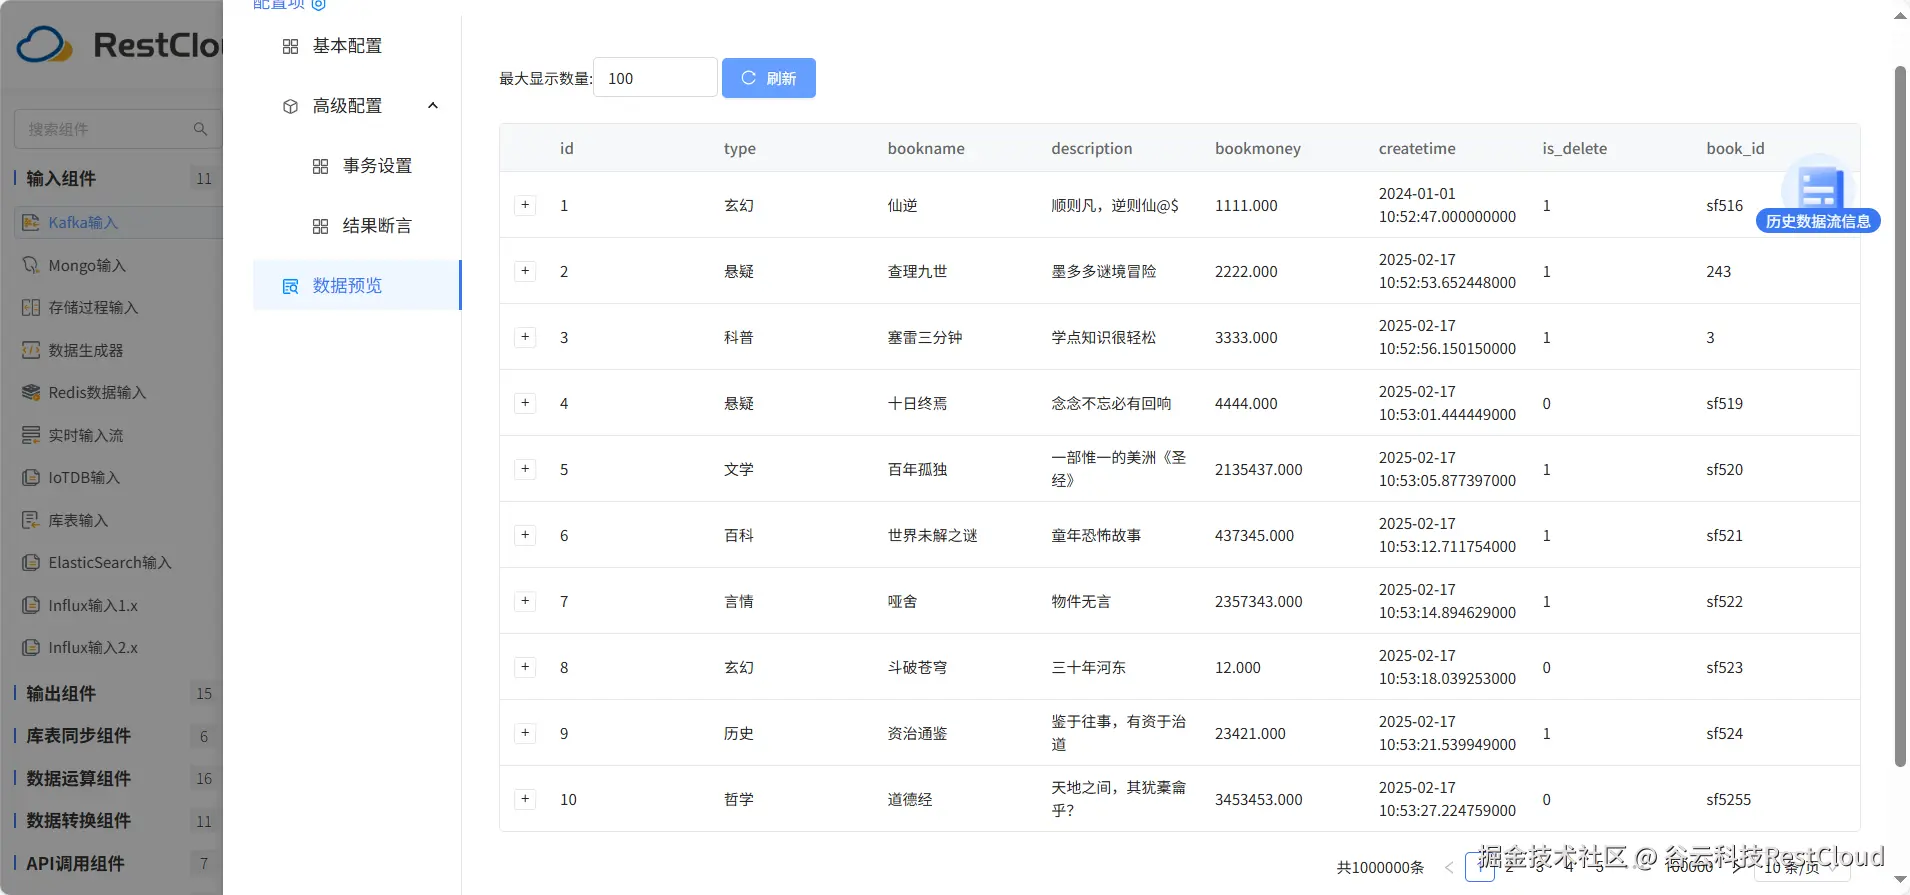1910x895 pixels.
Task: Switch to 数据预览 menu item
Action: [347, 286]
